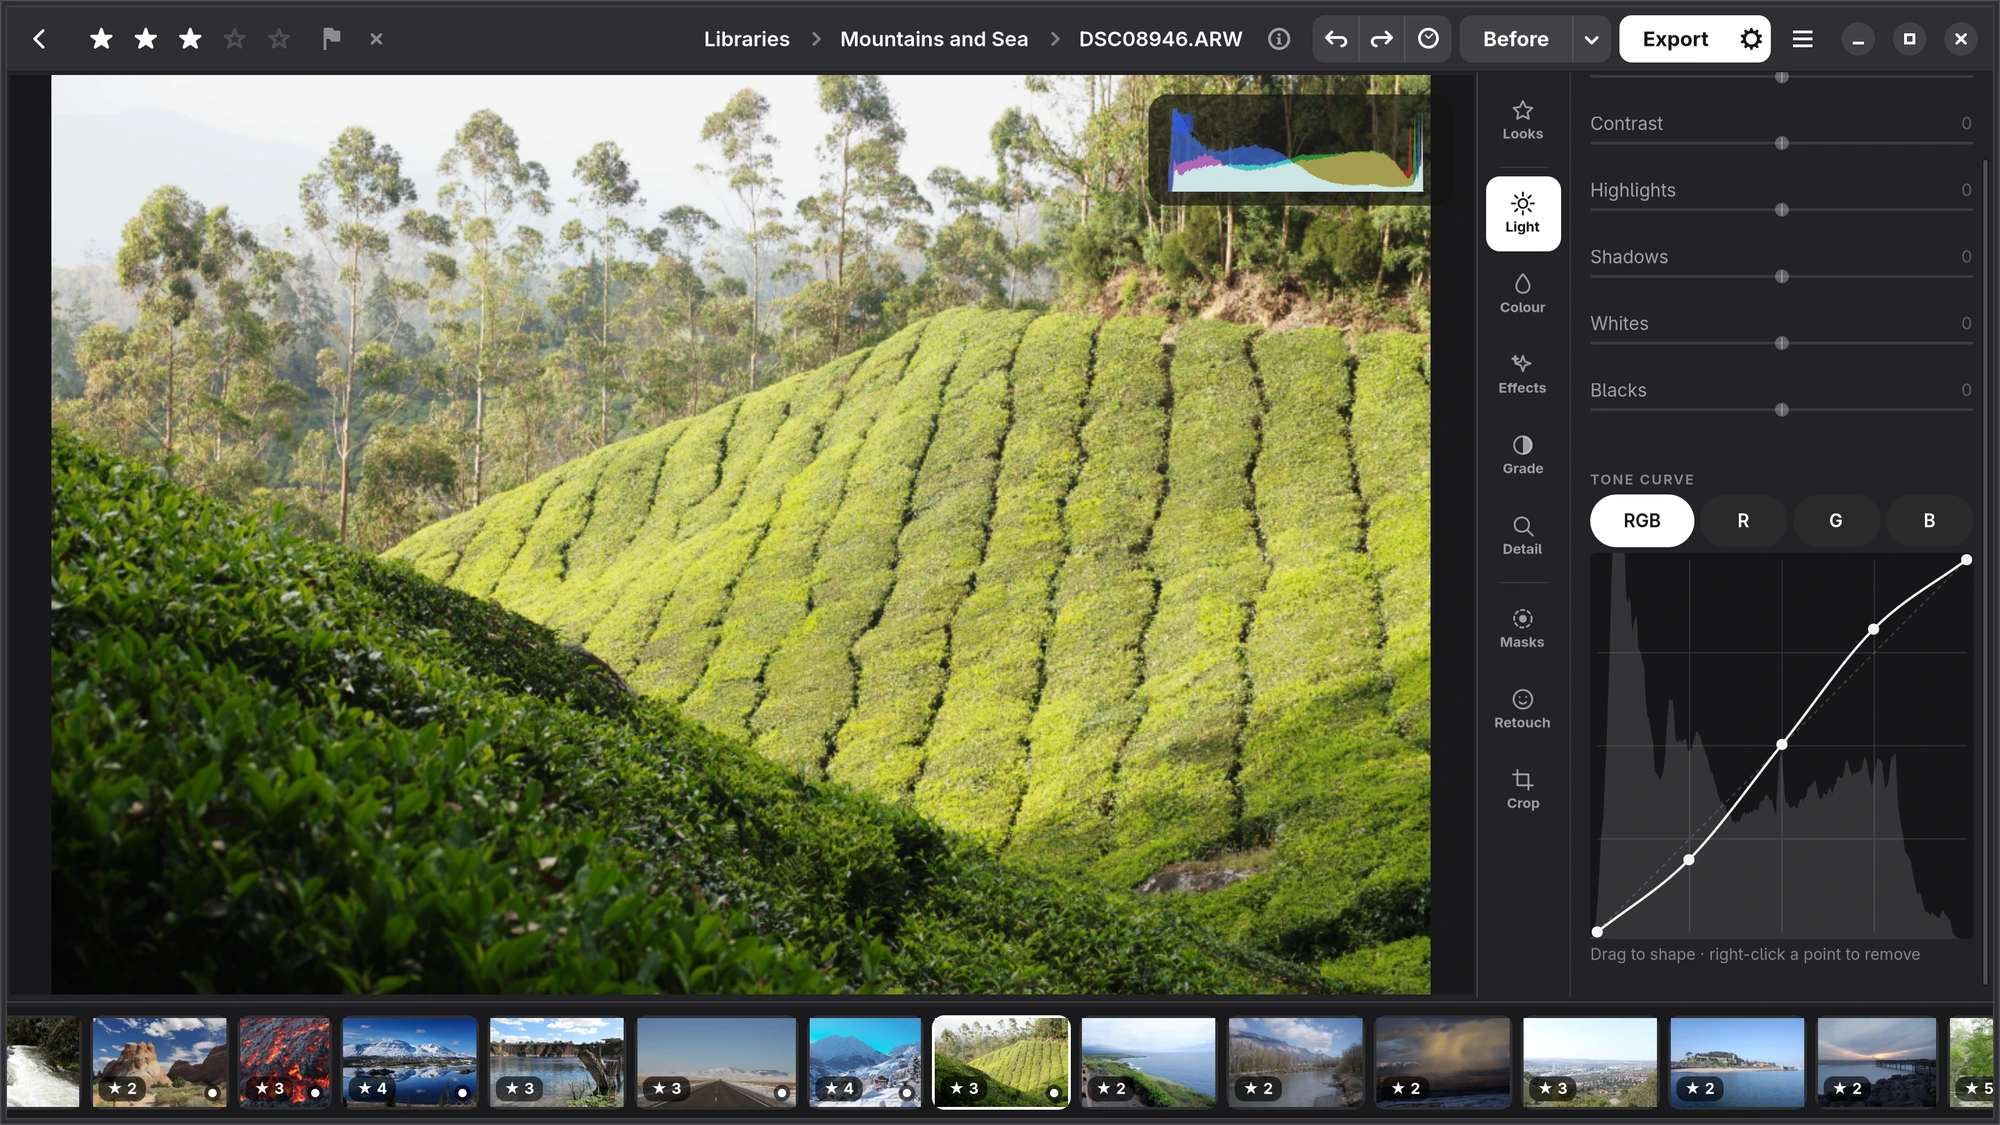Open export settings gear

pyautogui.click(x=1751, y=39)
